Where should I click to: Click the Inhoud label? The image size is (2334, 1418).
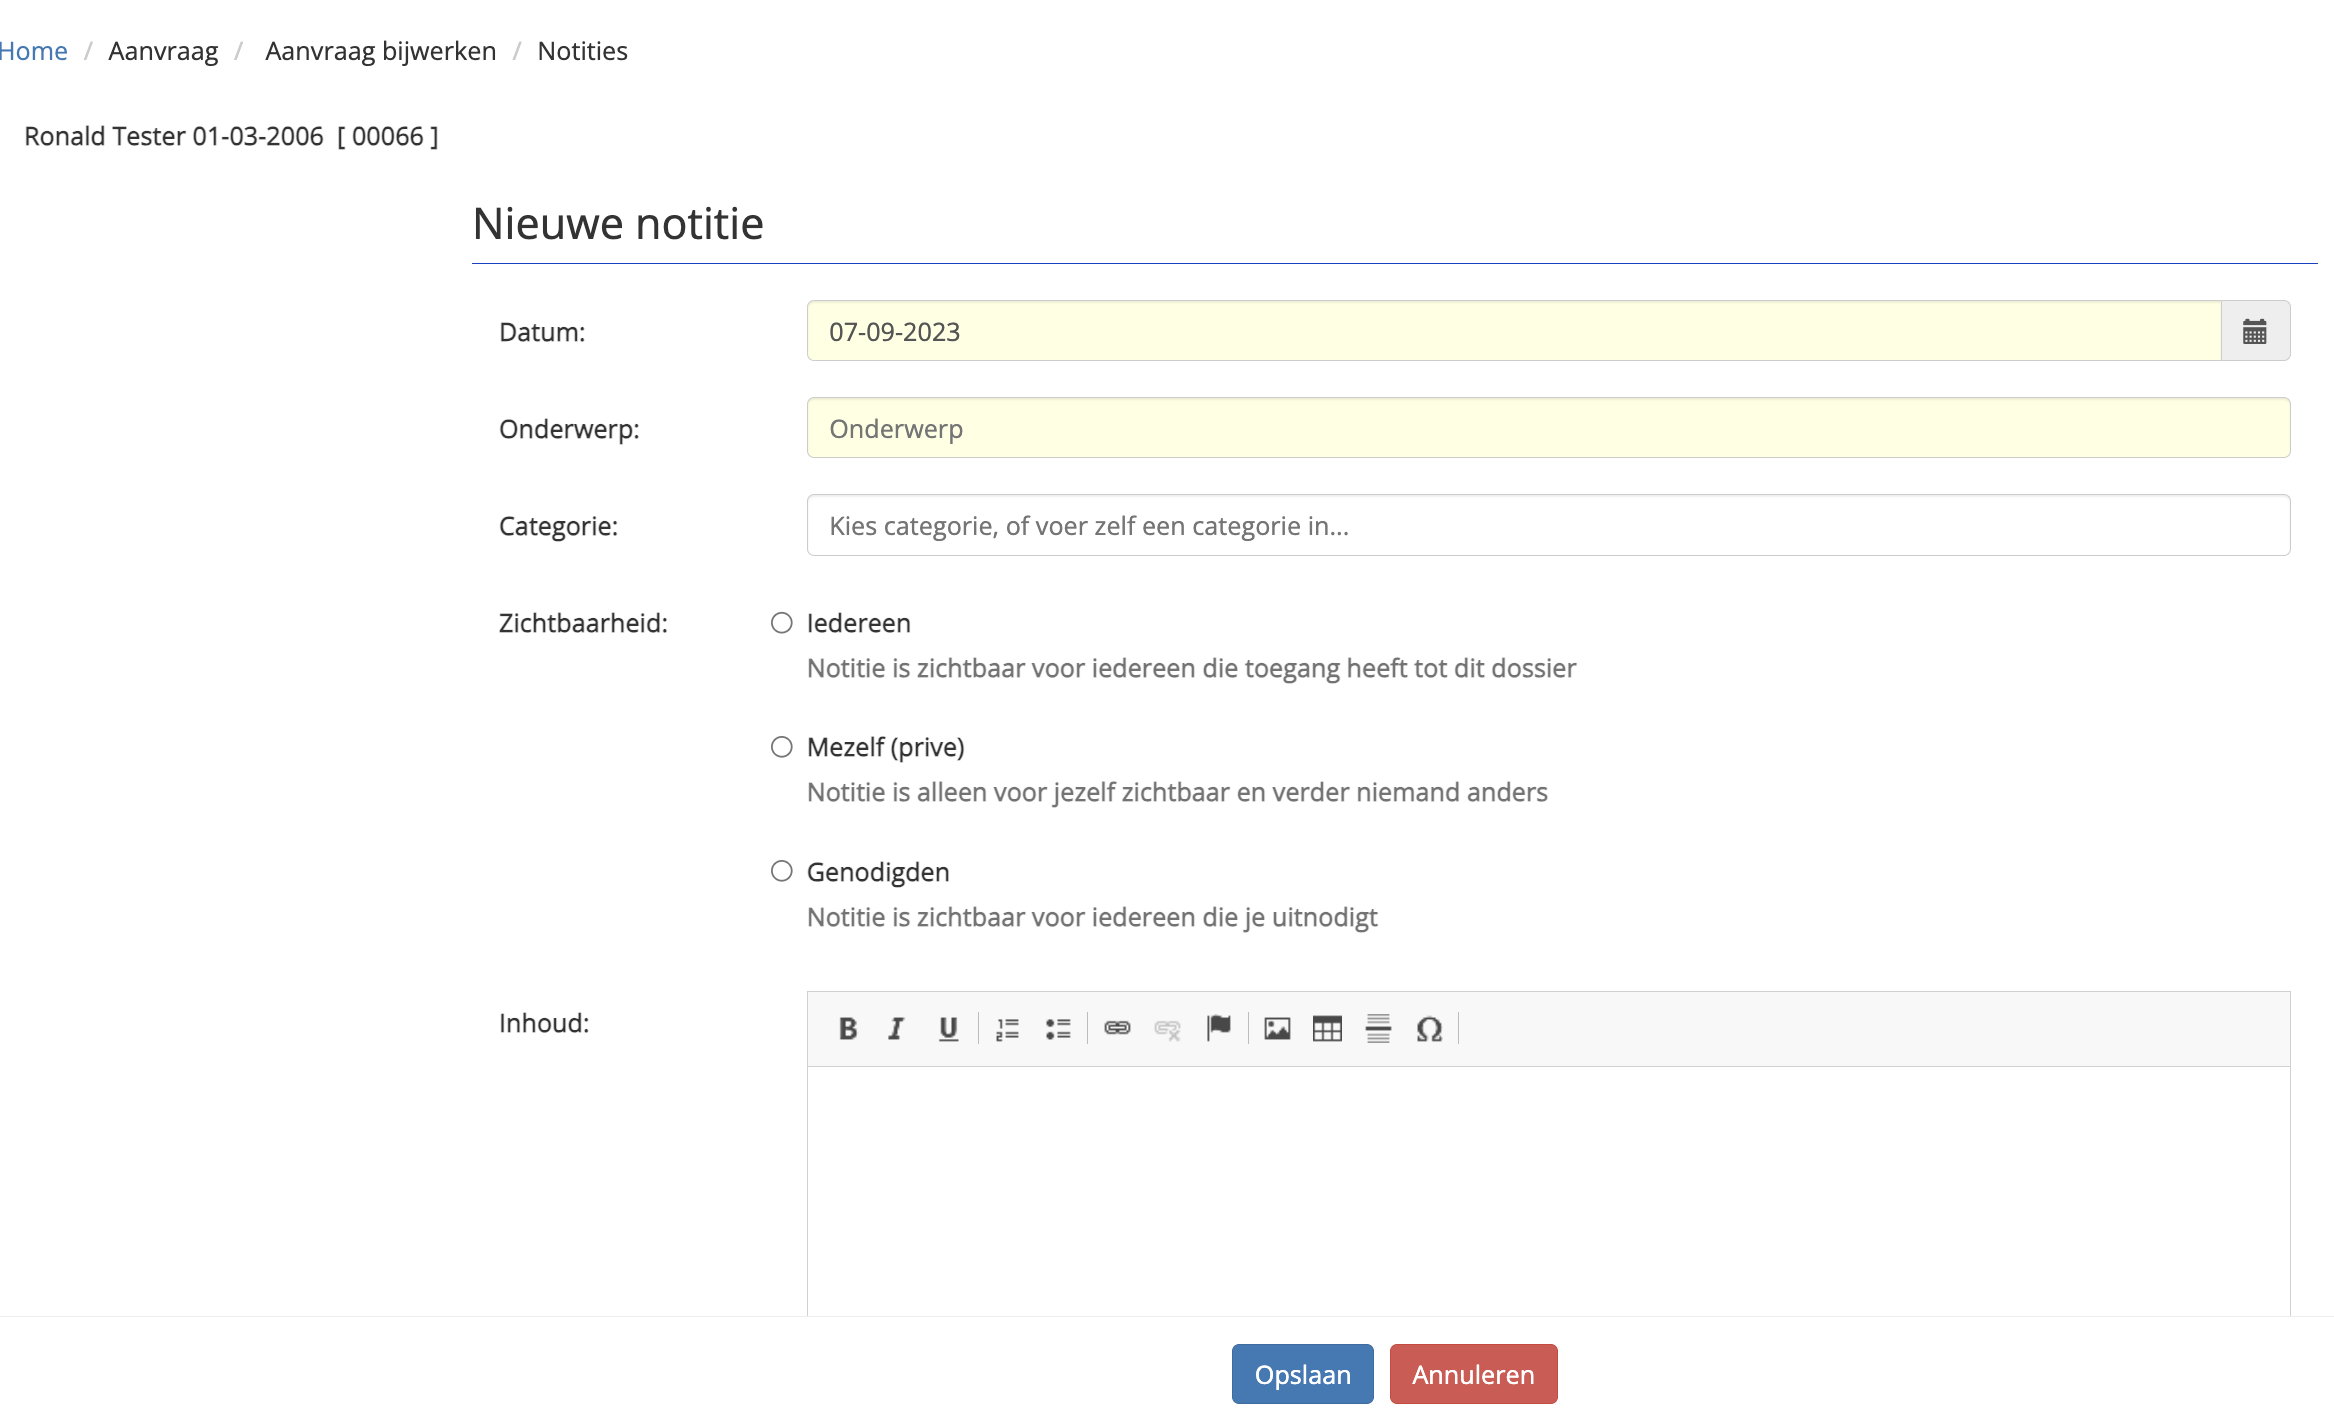[544, 1023]
